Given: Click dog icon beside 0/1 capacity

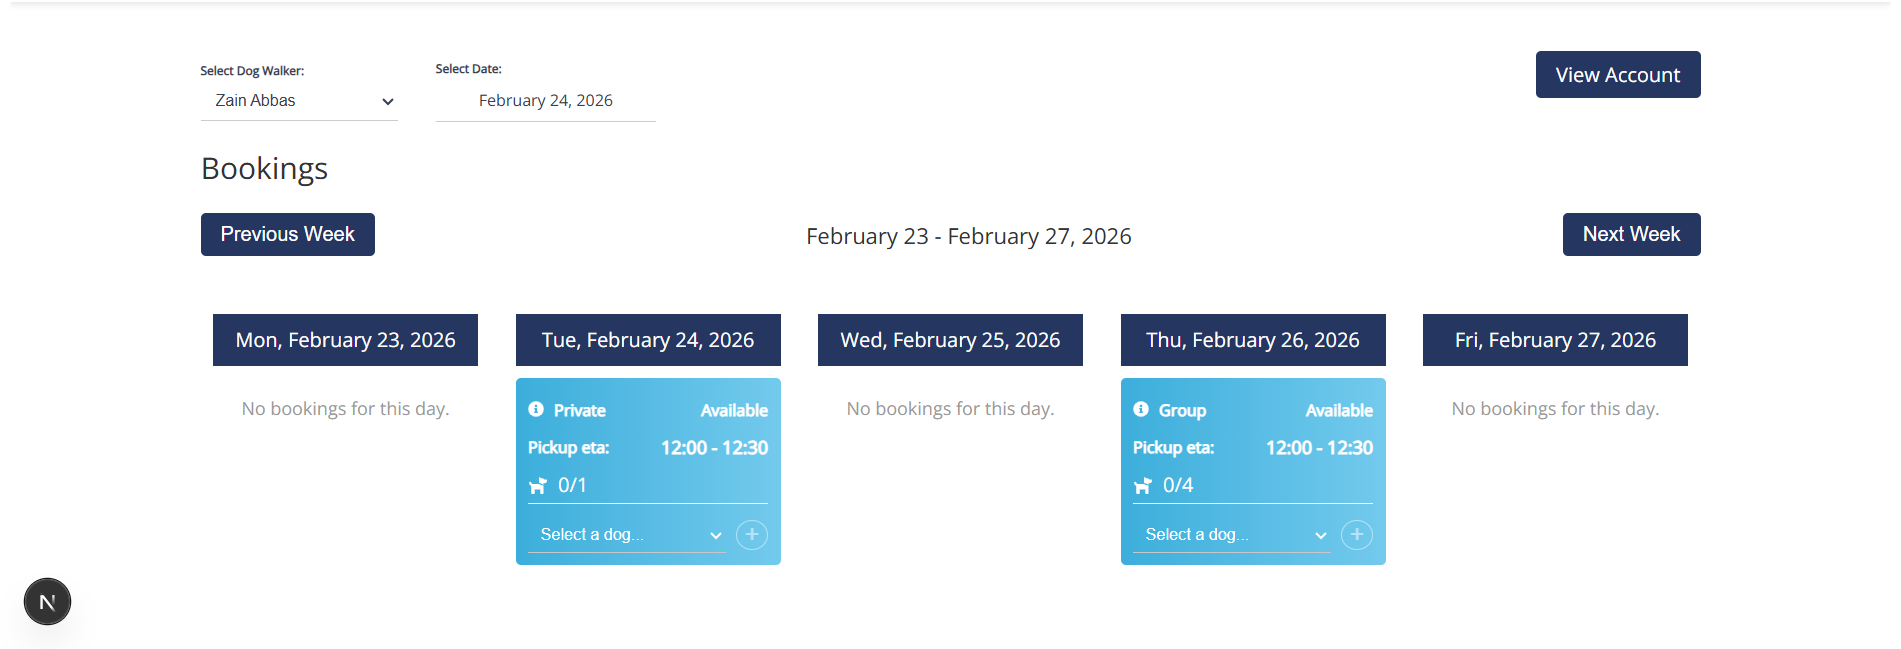Looking at the screenshot, I should click(x=538, y=486).
